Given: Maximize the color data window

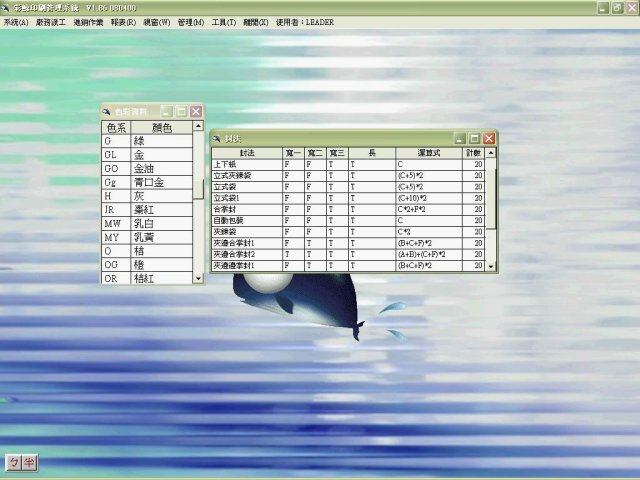Looking at the screenshot, I should 182,112.
